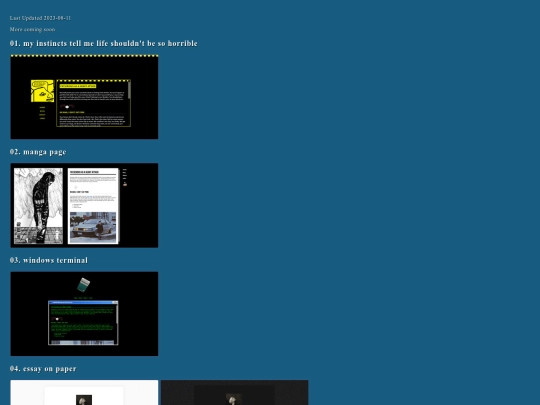
Task: Select the 'More coming soon' text
Action: [x=32, y=29]
